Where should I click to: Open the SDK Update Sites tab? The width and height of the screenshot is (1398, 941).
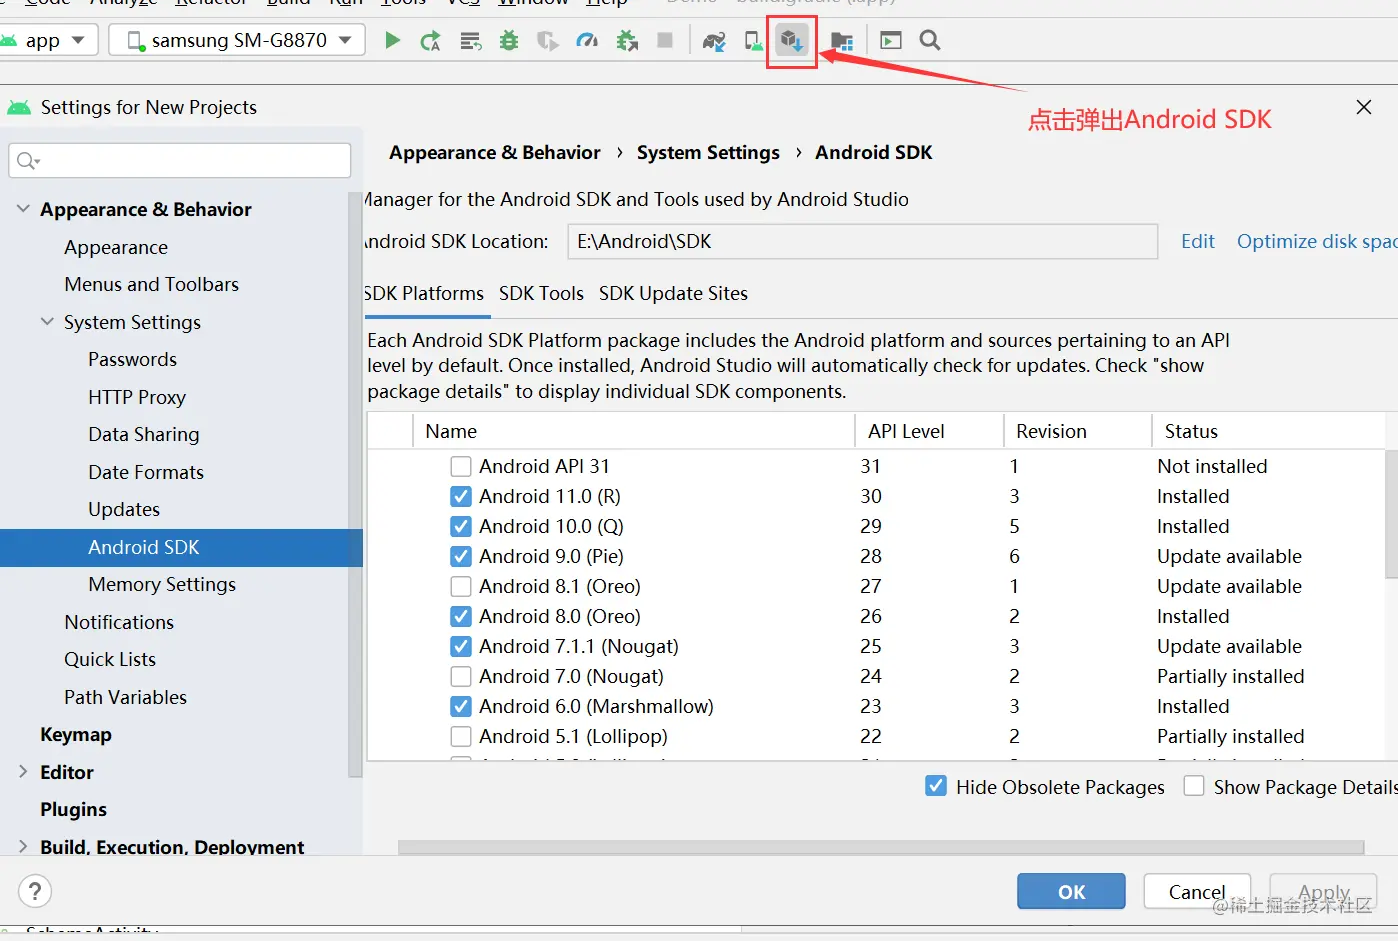click(x=673, y=293)
